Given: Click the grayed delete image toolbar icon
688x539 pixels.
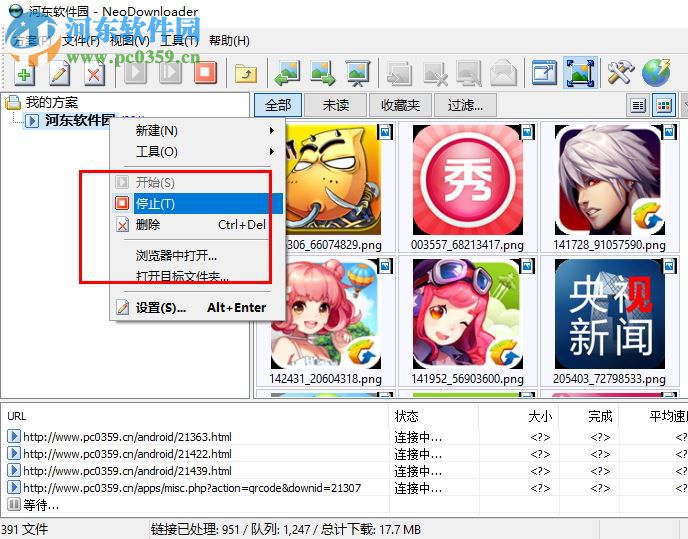Looking at the screenshot, I should 434,73.
